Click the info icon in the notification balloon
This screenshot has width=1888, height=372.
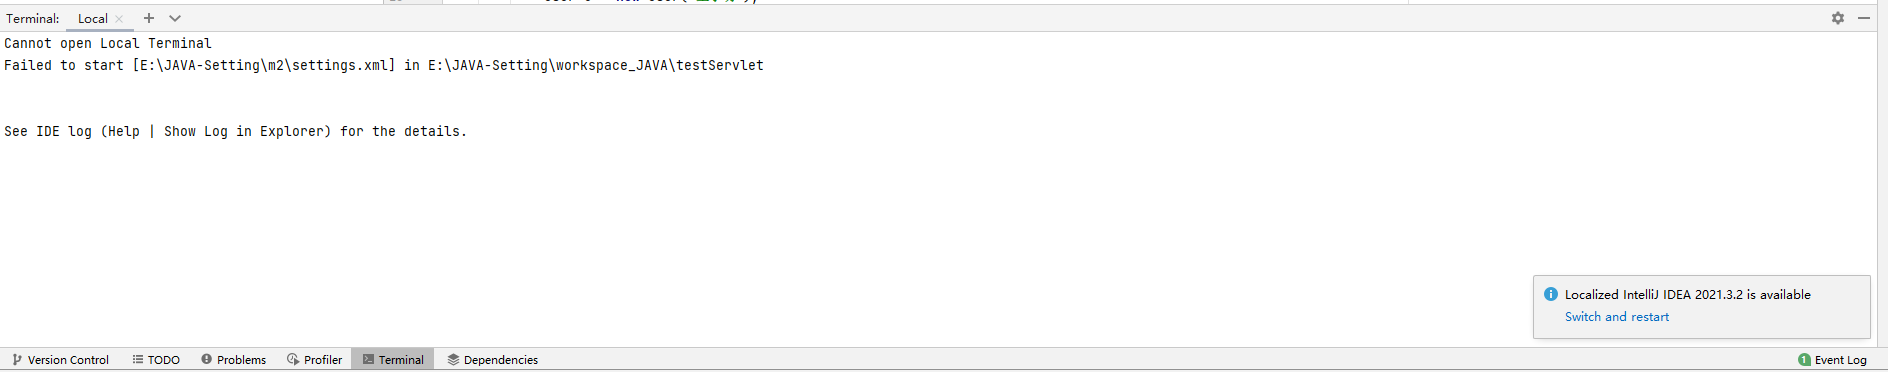click(x=1551, y=294)
